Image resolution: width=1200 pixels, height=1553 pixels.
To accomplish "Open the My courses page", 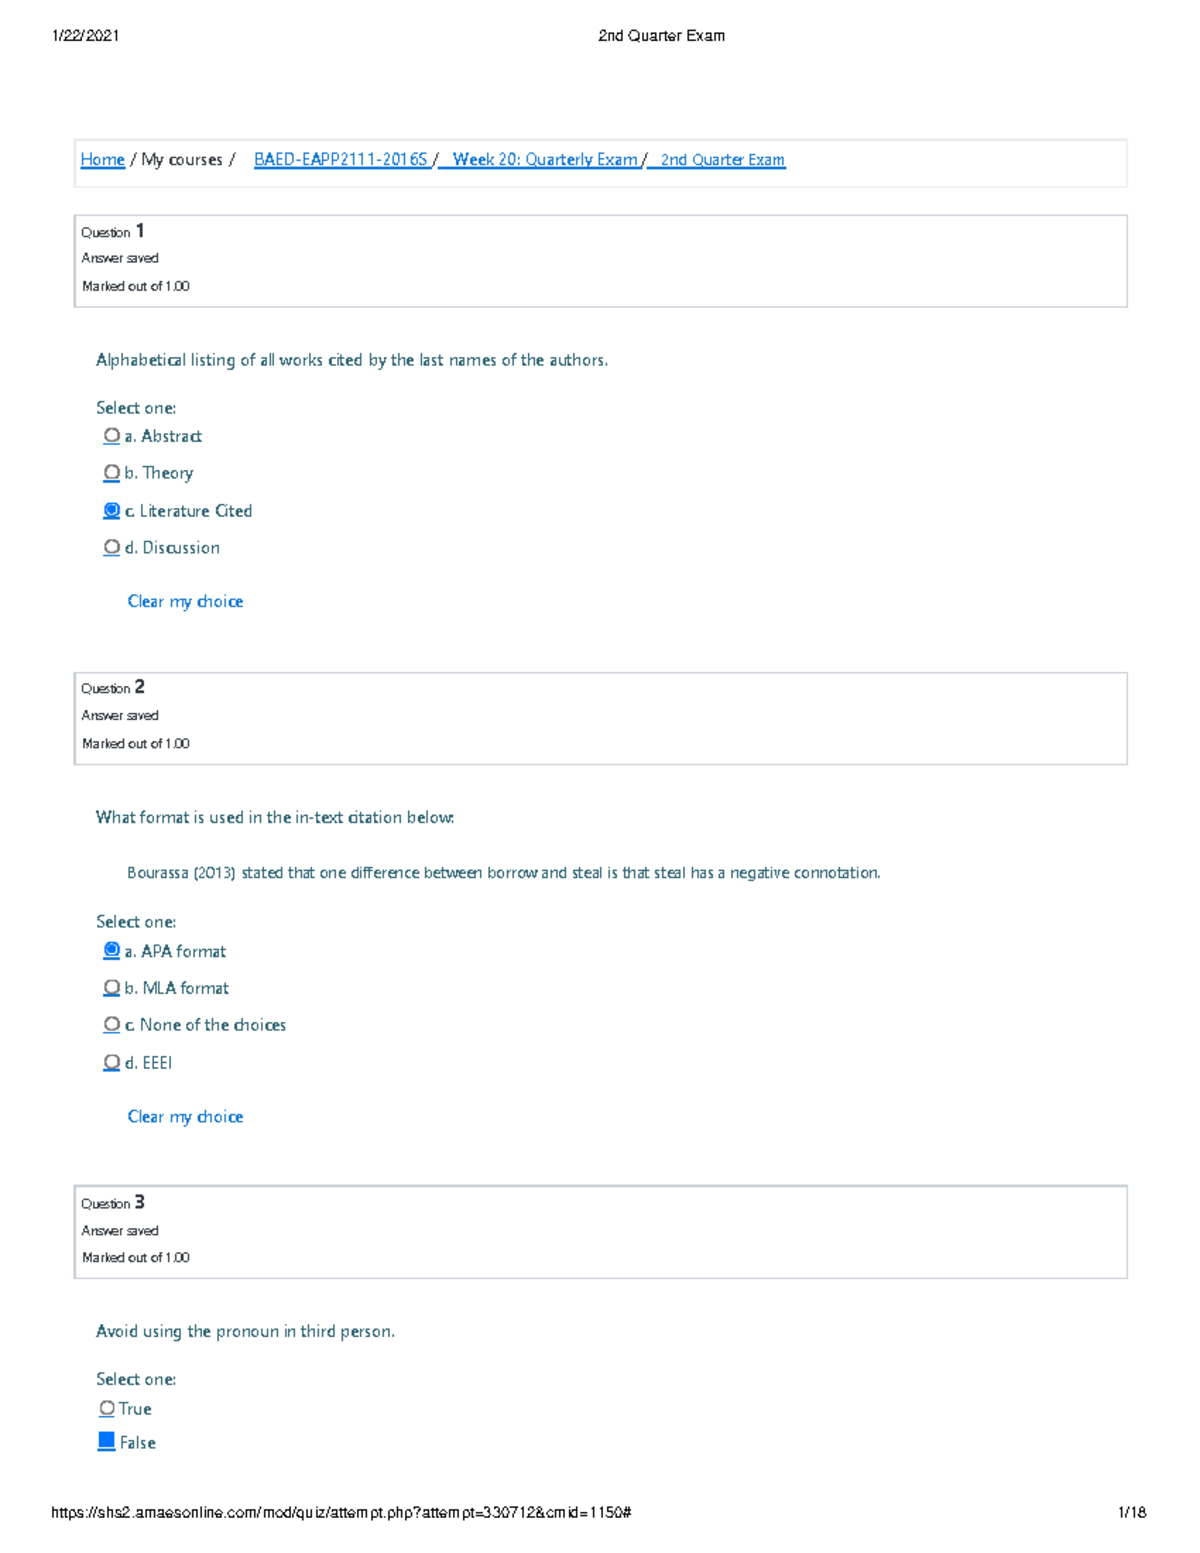I will (x=183, y=159).
